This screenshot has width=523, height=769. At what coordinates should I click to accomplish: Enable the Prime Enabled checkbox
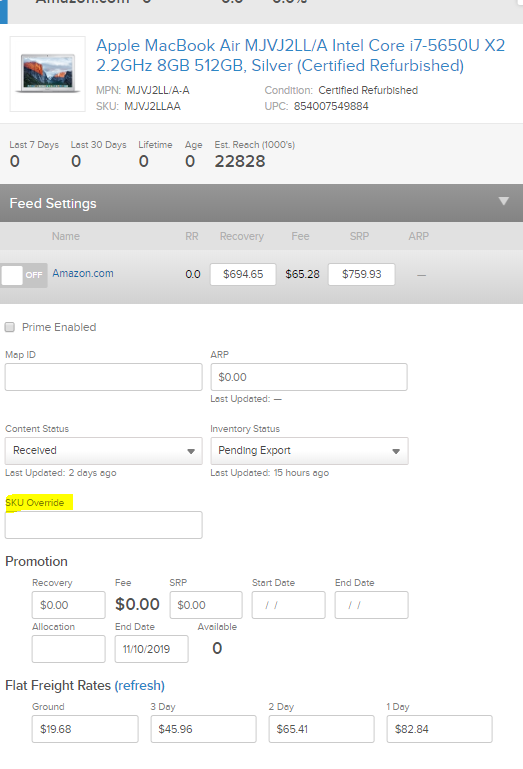click(10, 327)
